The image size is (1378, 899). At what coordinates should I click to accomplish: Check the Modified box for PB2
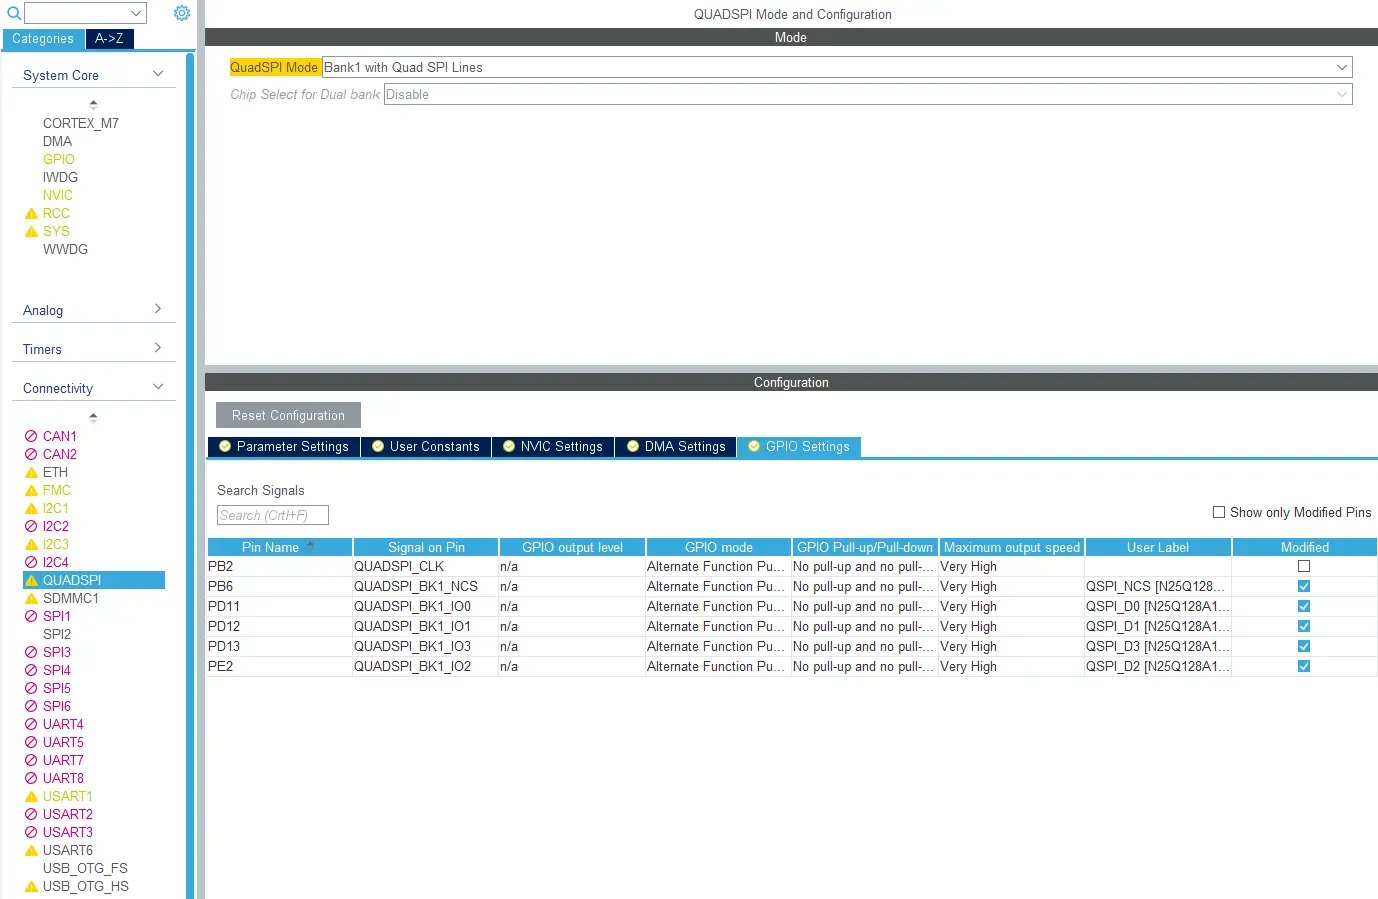coord(1304,566)
